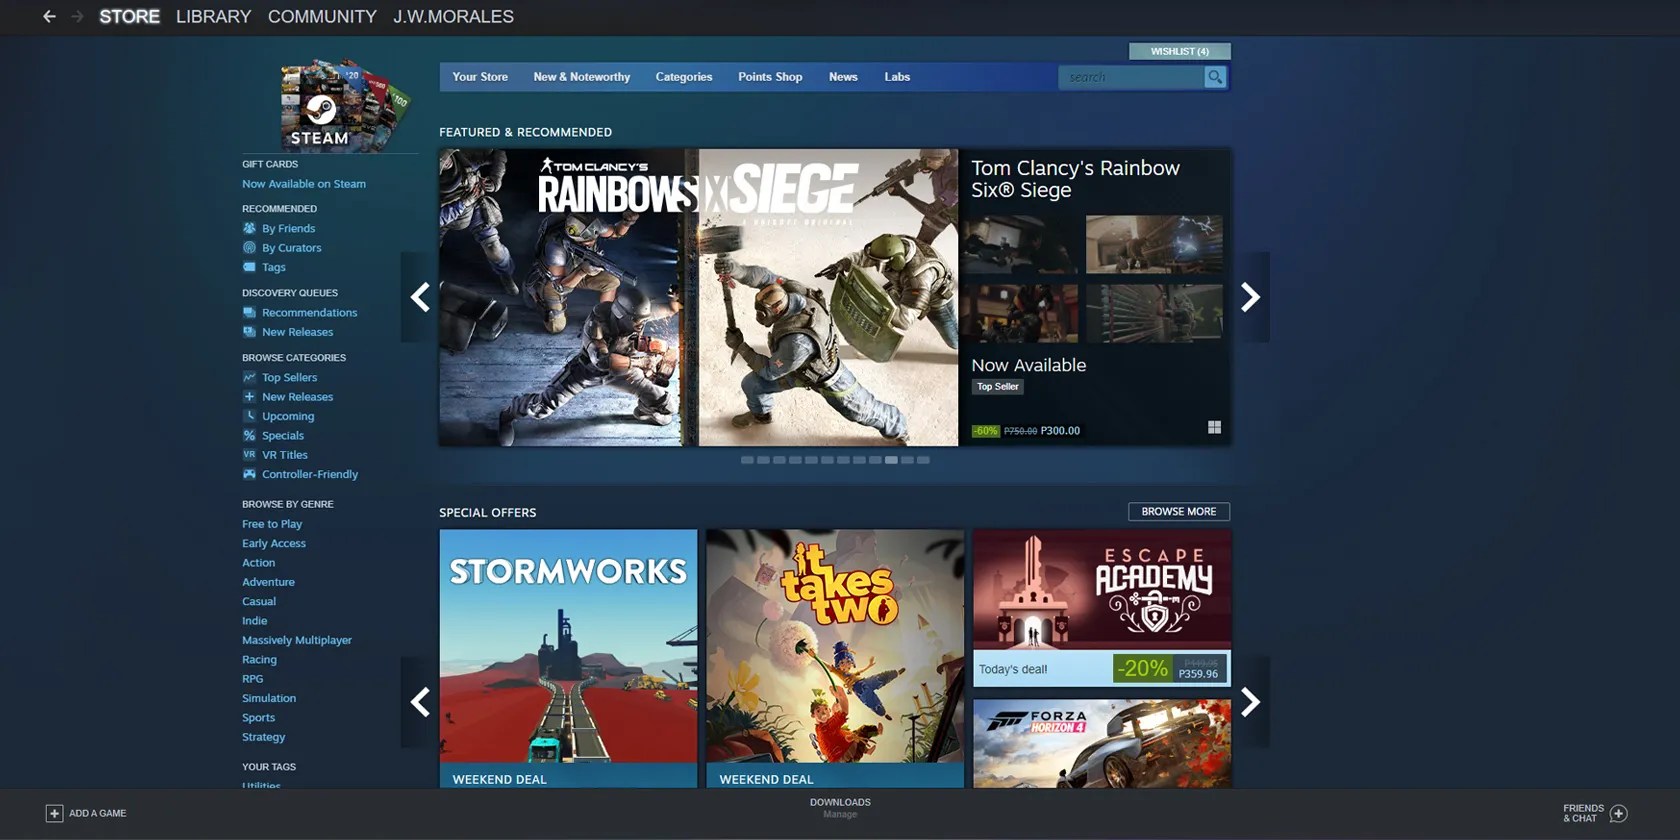
Task: Open the Stormworks weekend deal
Action: (x=568, y=658)
